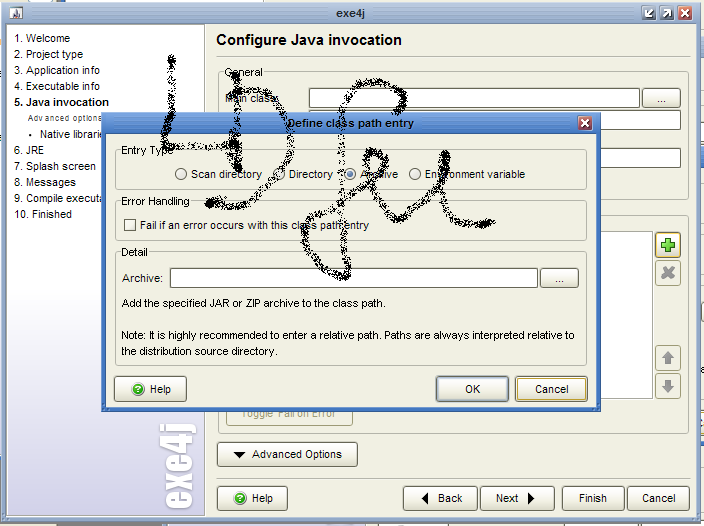Go to step 9. Compile executable
Image resolution: width=704 pixels, height=526 pixels.
(x=57, y=198)
